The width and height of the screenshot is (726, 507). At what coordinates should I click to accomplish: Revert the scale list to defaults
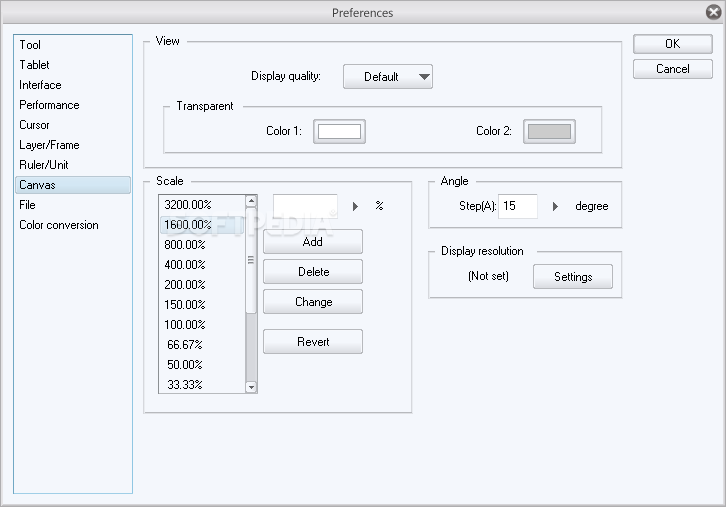312,341
